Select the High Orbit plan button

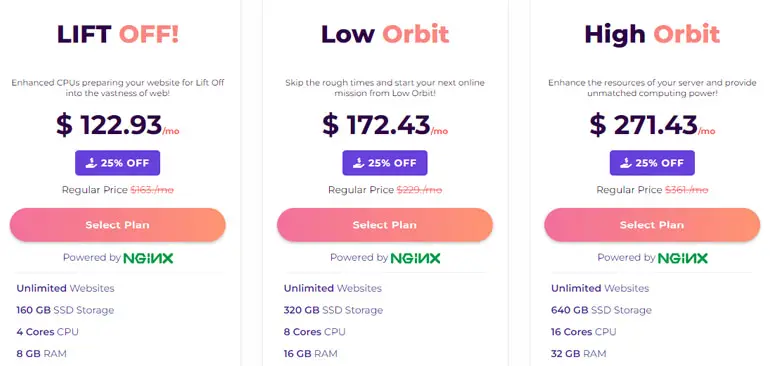[652, 225]
